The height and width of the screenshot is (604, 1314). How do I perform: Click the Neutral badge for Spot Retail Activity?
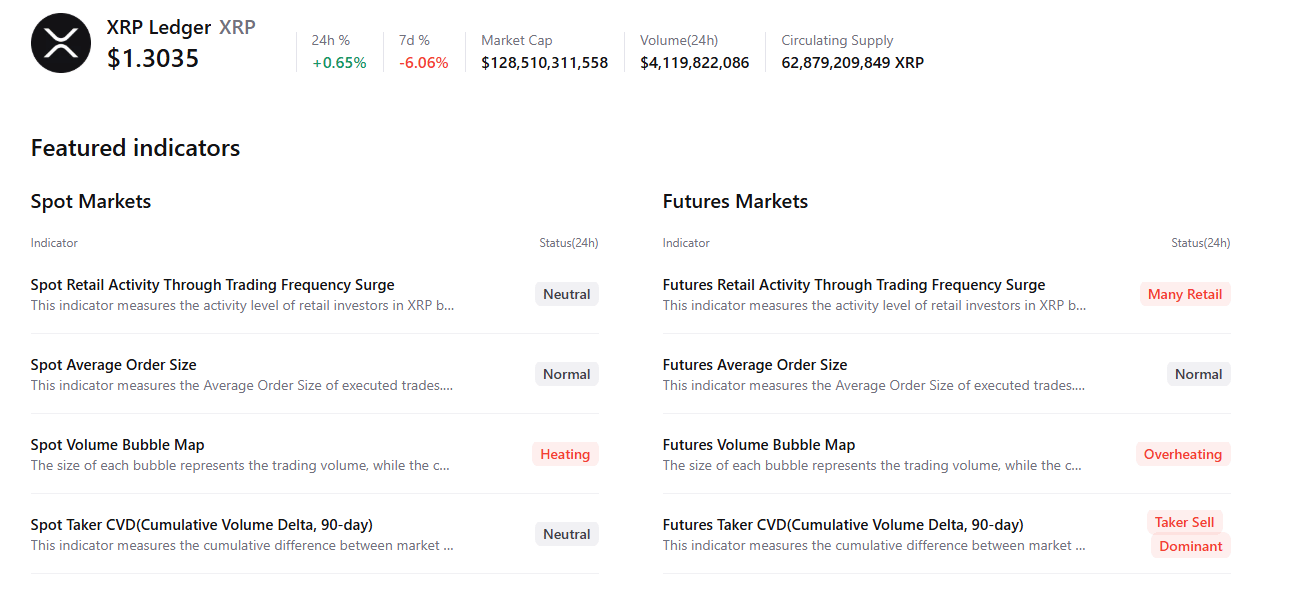567,294
